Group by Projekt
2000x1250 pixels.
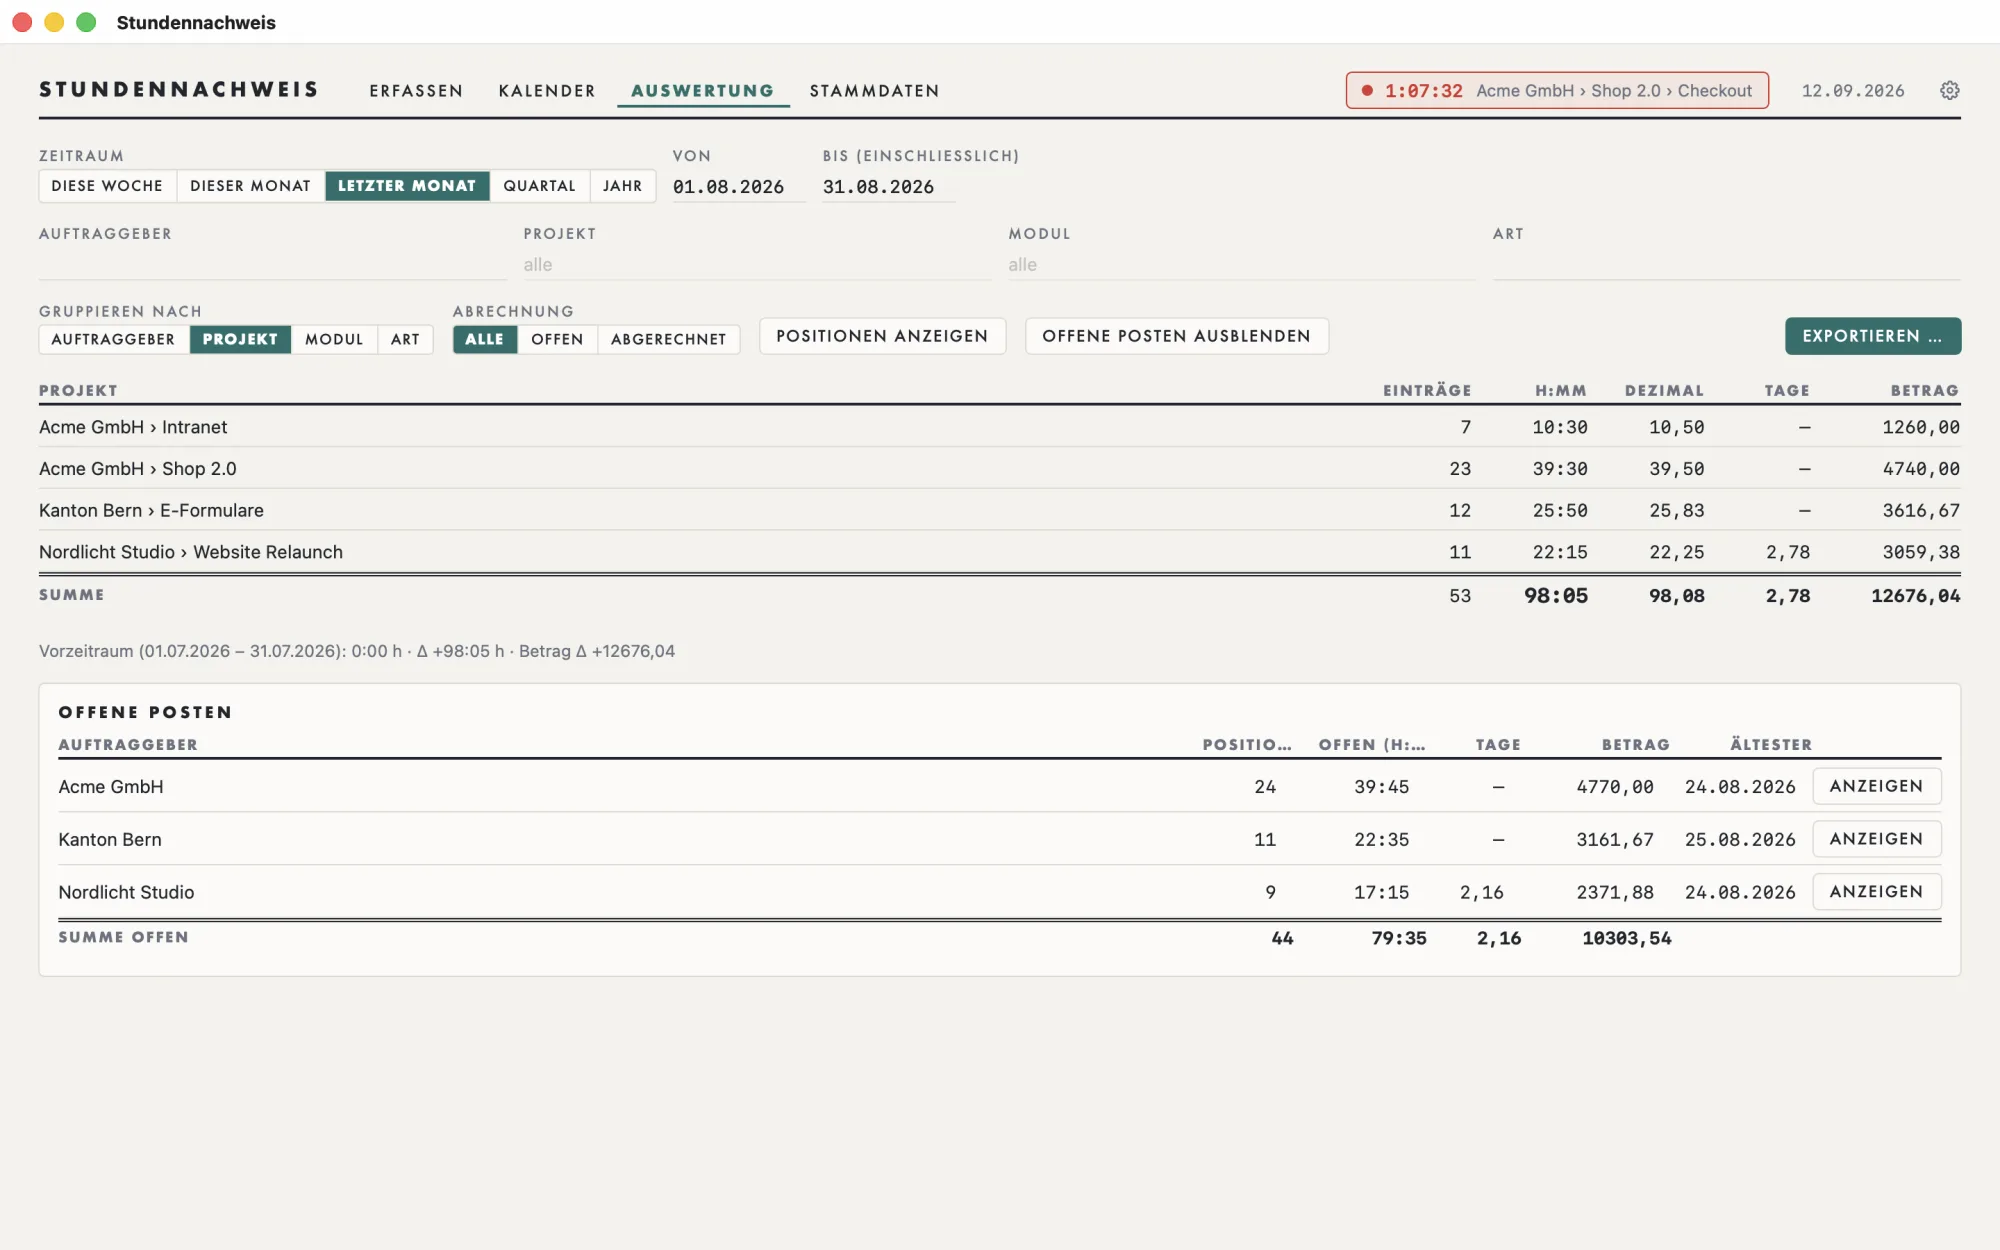coord(241,339)
